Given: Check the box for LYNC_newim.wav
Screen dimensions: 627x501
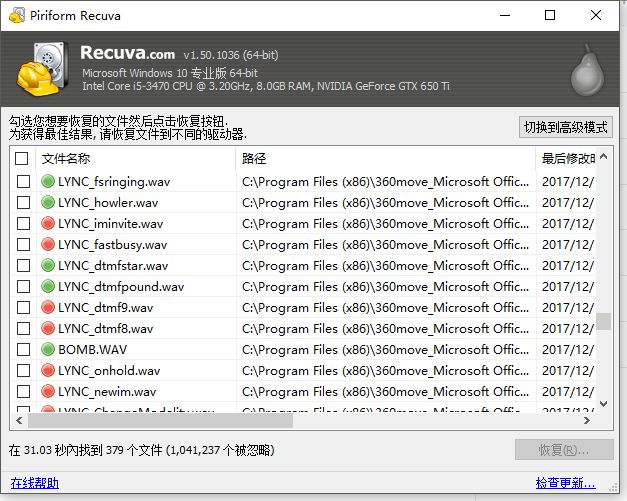Looking at the screenshot, I should pyautogui.click(x=24, y=391).
